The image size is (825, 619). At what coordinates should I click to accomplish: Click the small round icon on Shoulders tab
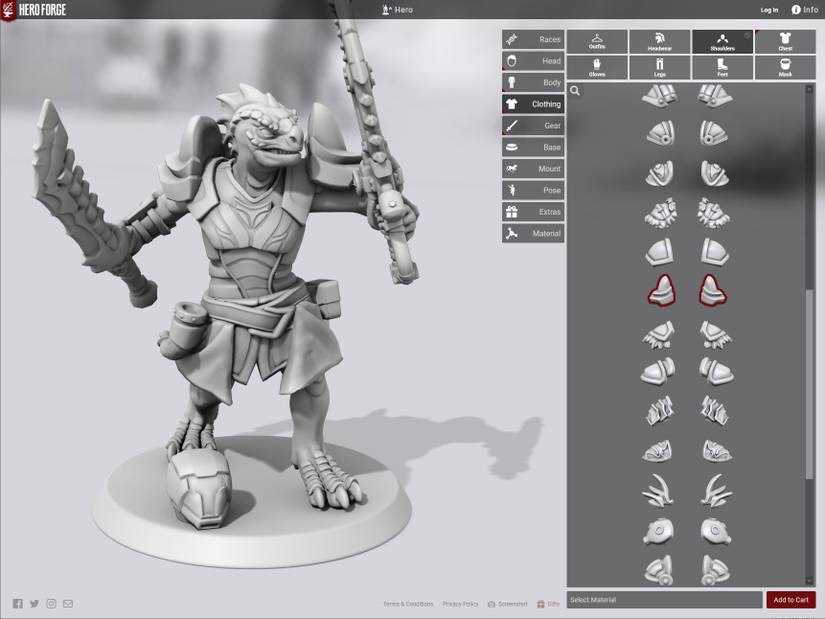(x=748, y=35)
